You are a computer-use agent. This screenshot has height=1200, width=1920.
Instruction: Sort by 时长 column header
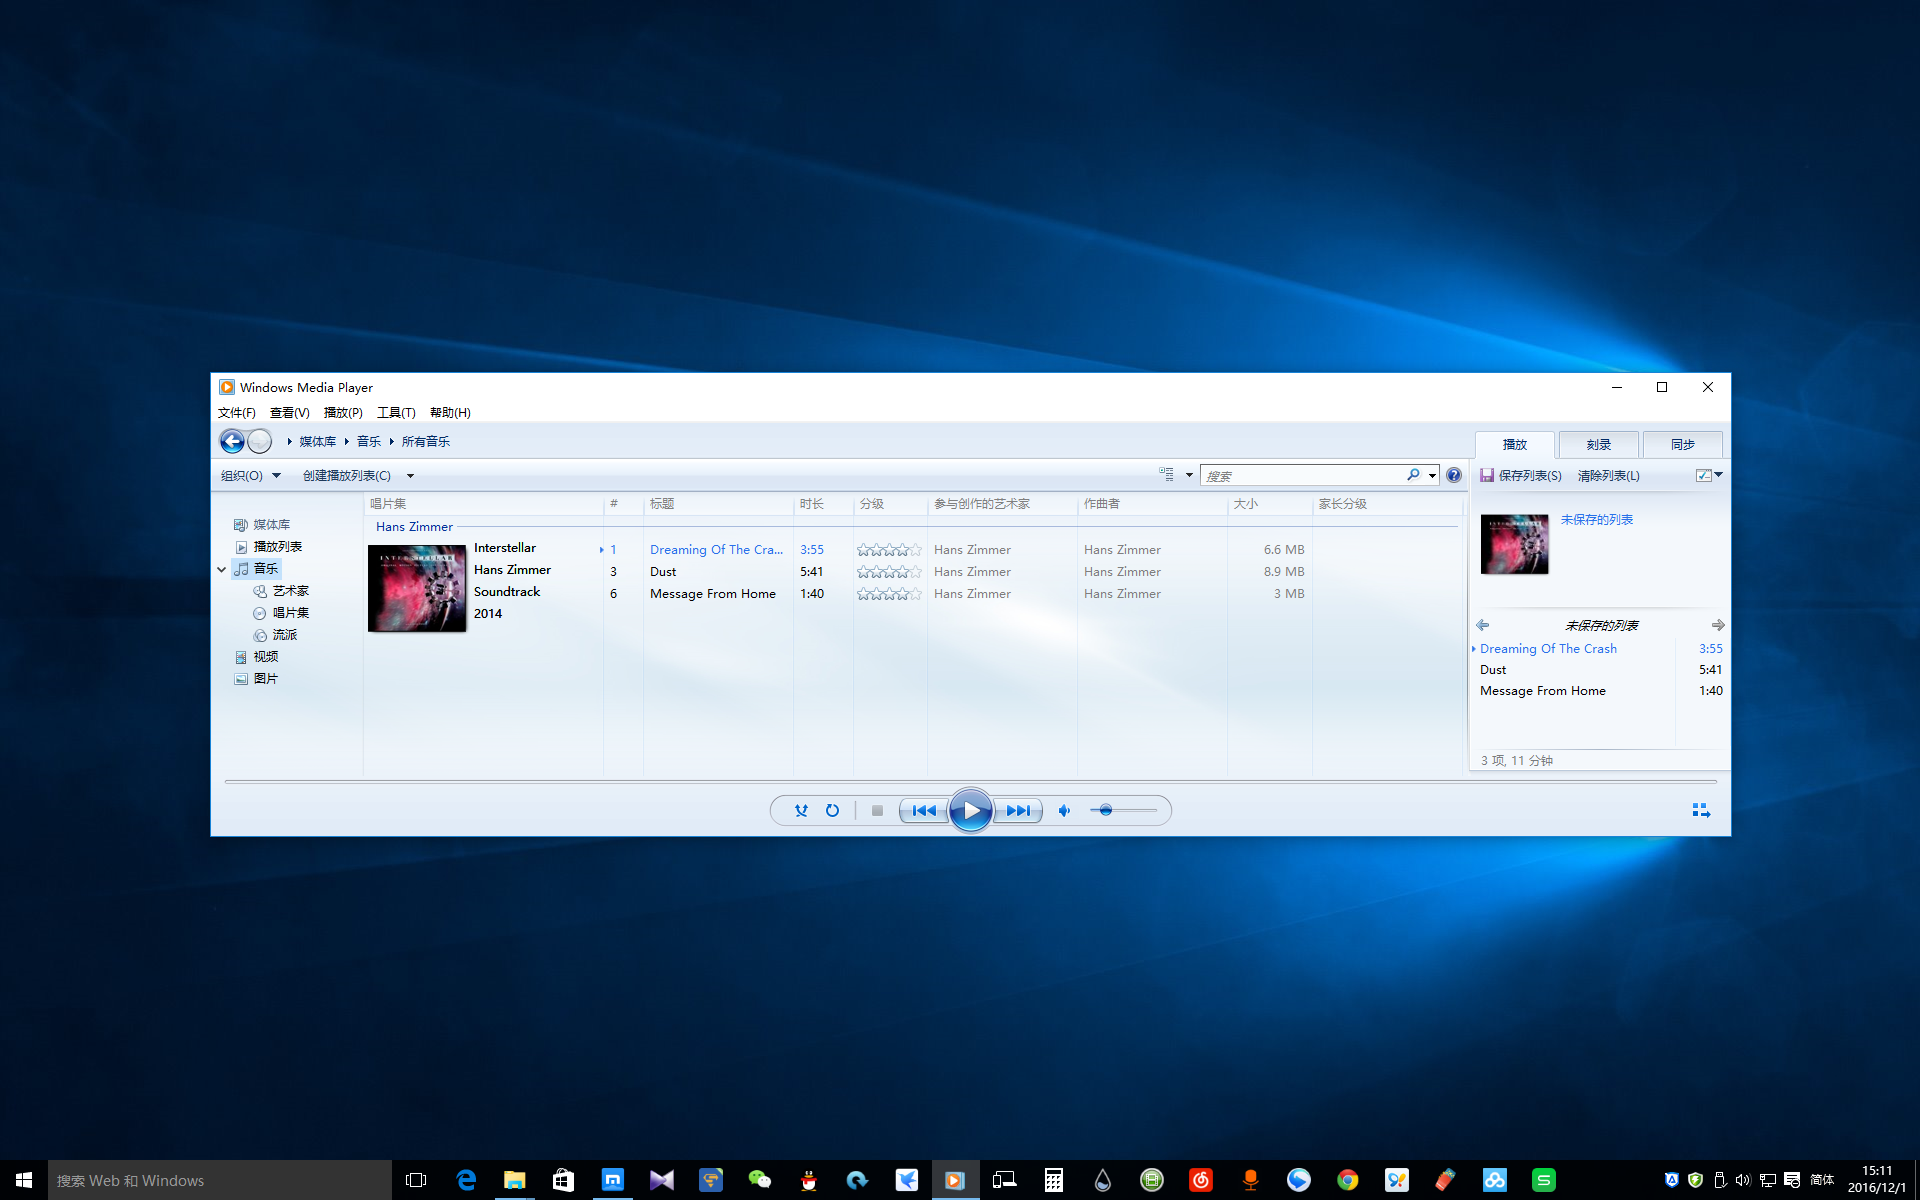(823, 504)
